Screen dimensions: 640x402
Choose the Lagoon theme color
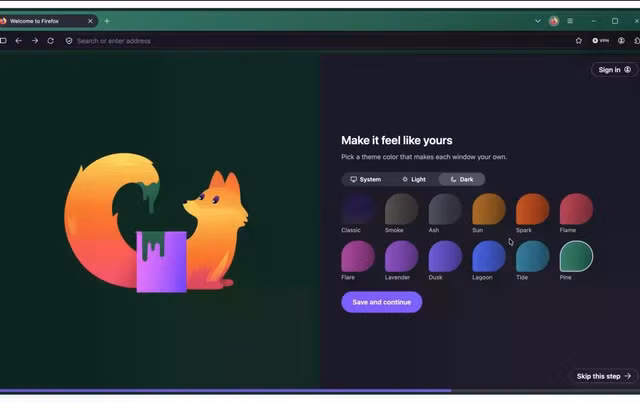tap(489, 256)
